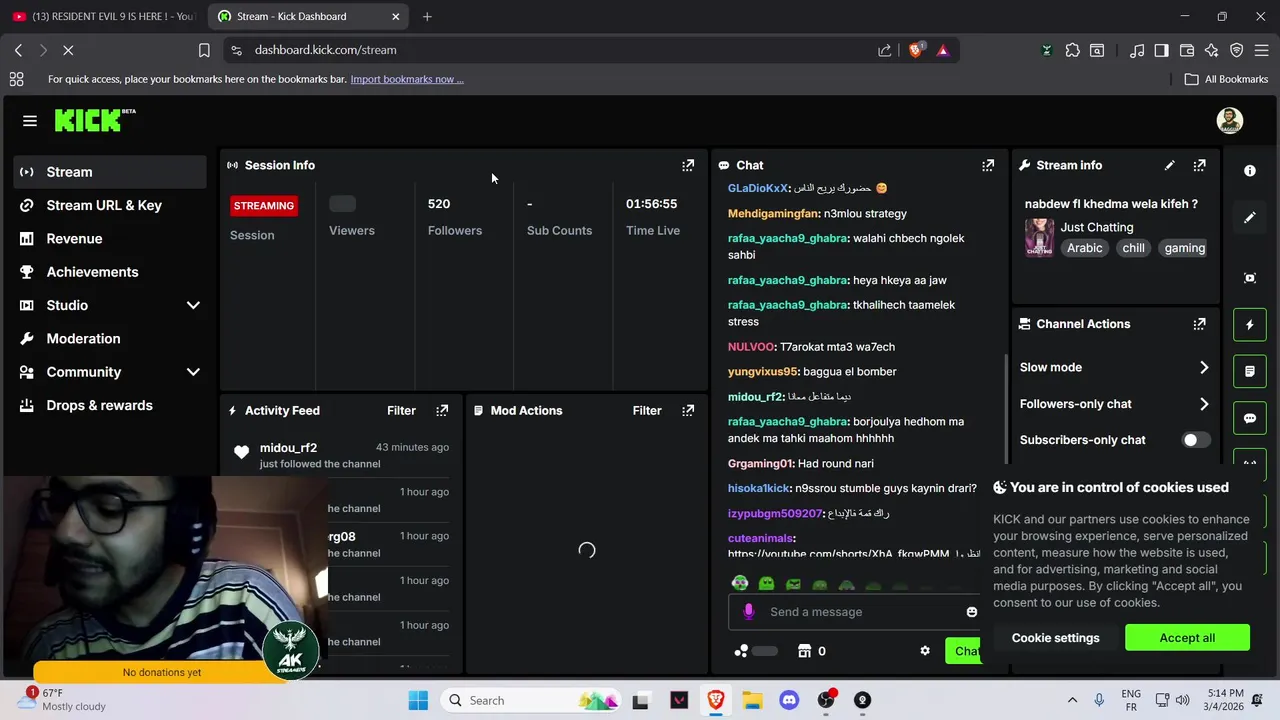Show hidden system tray icons

[x=1072, y=700]
